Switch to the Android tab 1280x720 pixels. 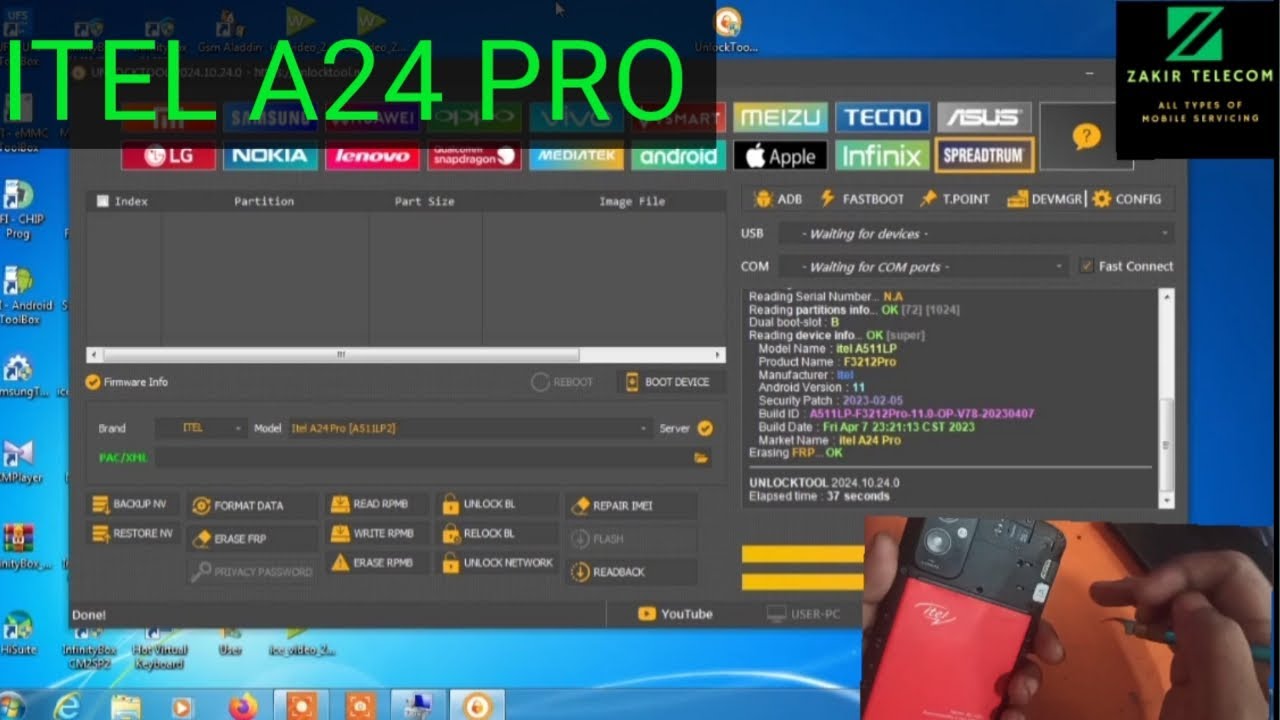pos(679,155)
